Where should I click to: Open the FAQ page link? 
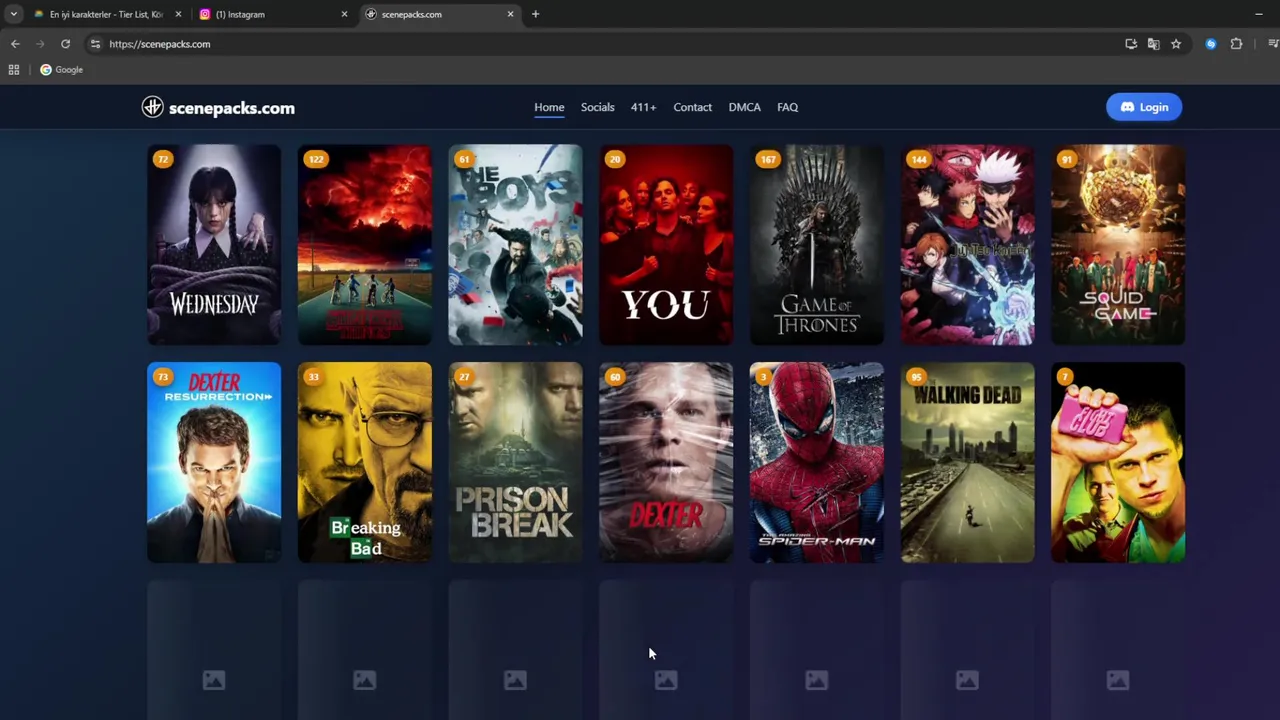coord(788,107)
